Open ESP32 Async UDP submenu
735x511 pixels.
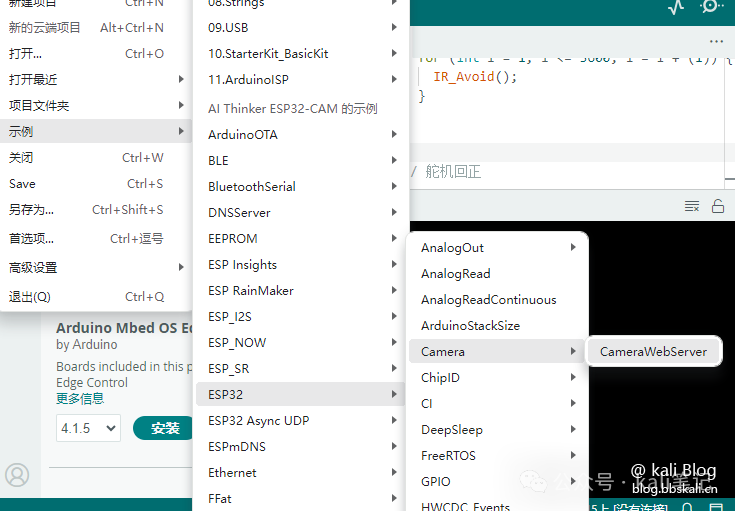tap(301, 421)
